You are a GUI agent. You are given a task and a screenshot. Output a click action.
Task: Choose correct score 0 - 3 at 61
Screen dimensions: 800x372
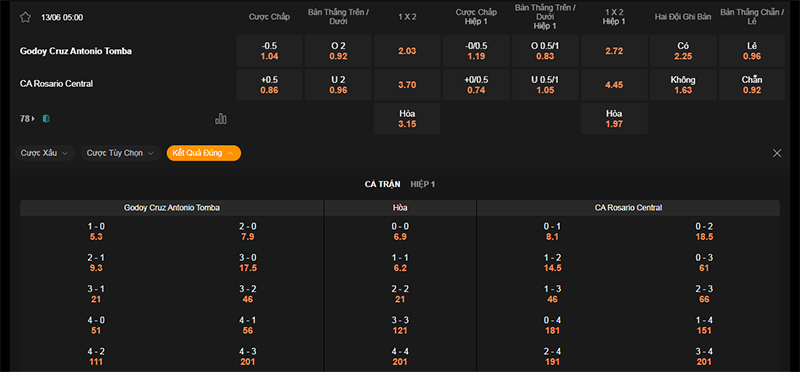pyautogui.click(x=705, y=263)
